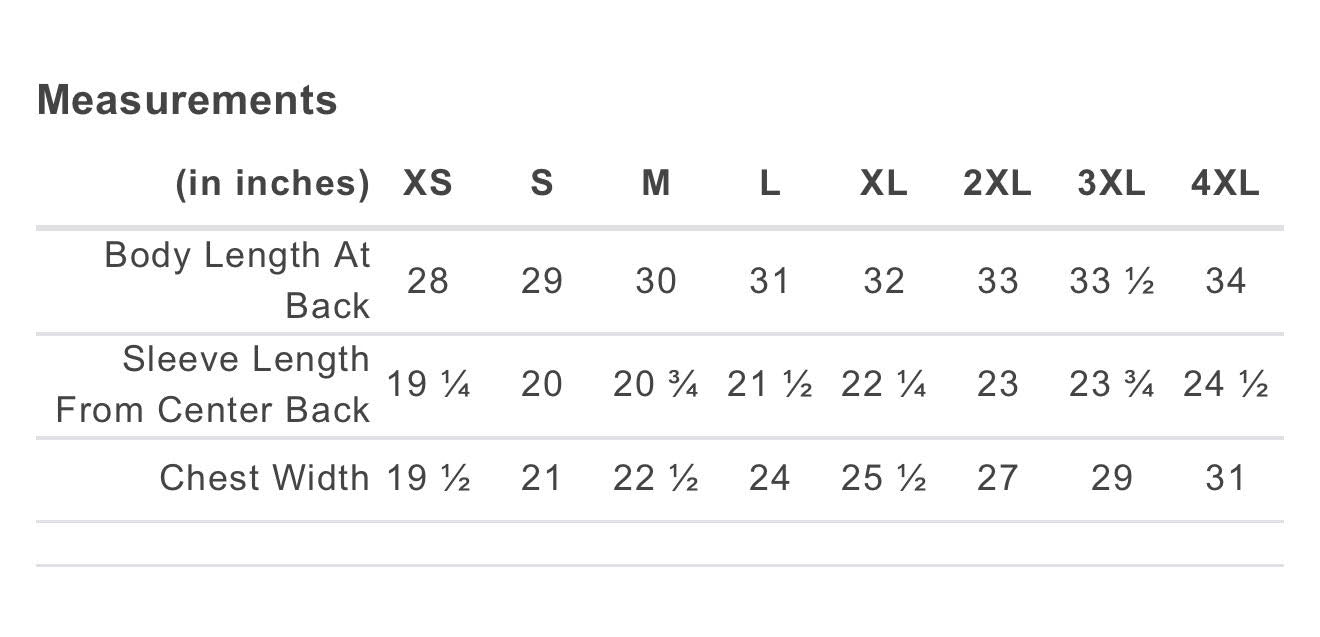
Task: Select the XS column header
Action: (x=428, y=183)
